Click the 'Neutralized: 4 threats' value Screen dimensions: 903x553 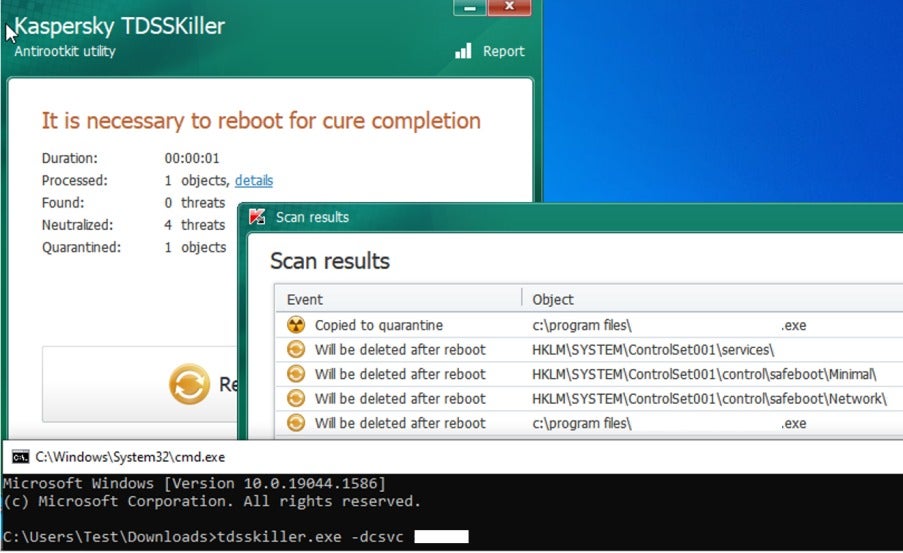(x=195, y=225)
